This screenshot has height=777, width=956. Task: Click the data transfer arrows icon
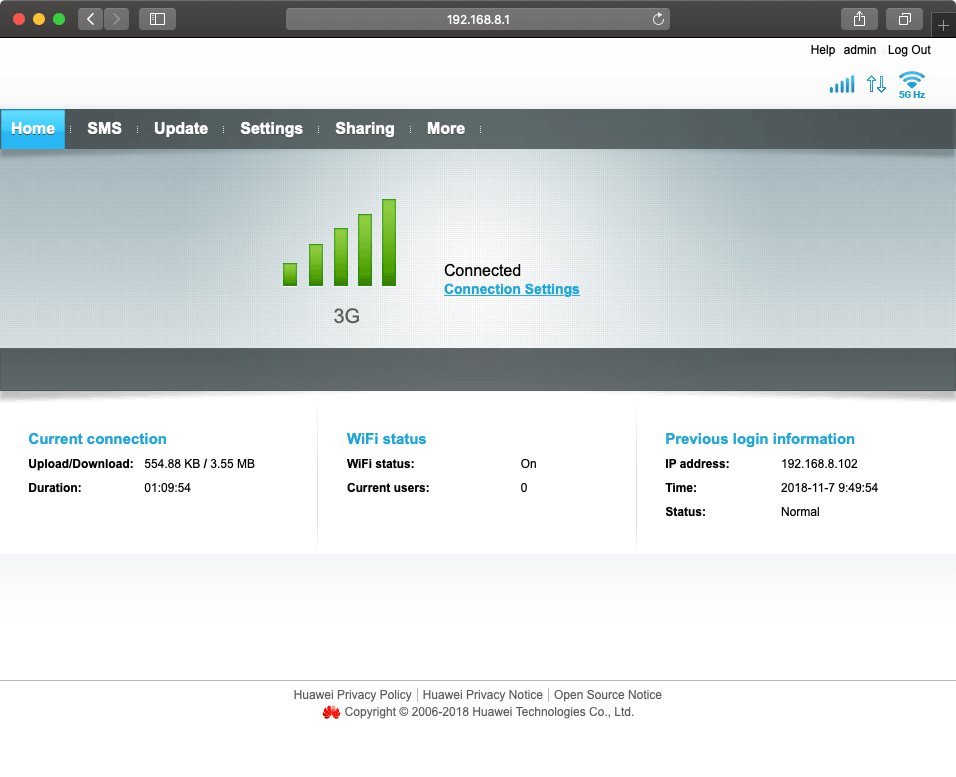click(876, 85)
